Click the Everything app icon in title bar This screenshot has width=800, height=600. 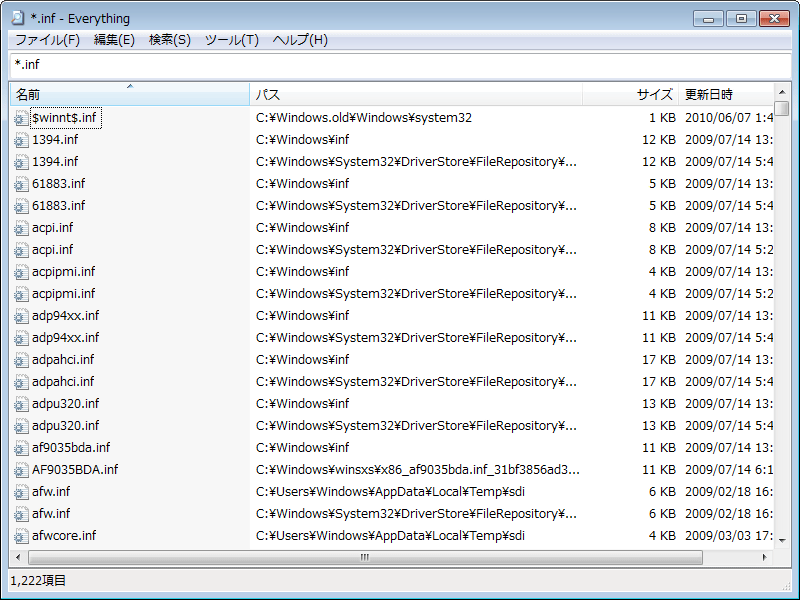pyautogui.click(x=18, y=18)
